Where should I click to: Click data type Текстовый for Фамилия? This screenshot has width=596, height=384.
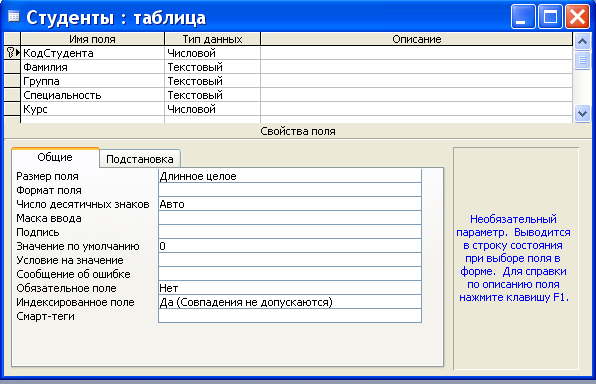coord(212,67)
